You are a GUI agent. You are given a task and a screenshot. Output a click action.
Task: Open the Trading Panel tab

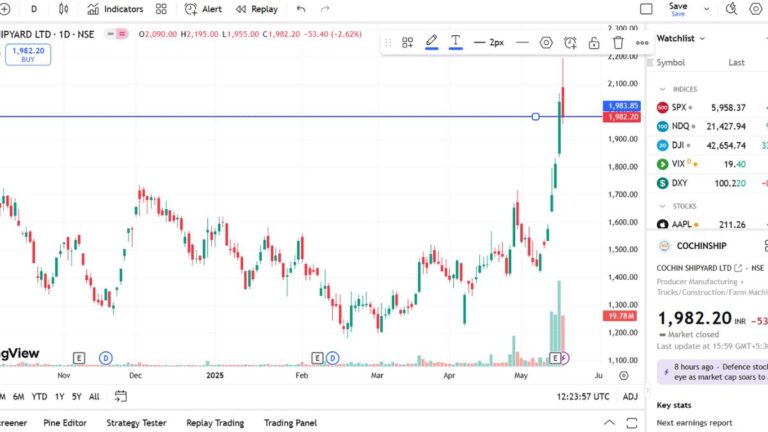(290, 423)
